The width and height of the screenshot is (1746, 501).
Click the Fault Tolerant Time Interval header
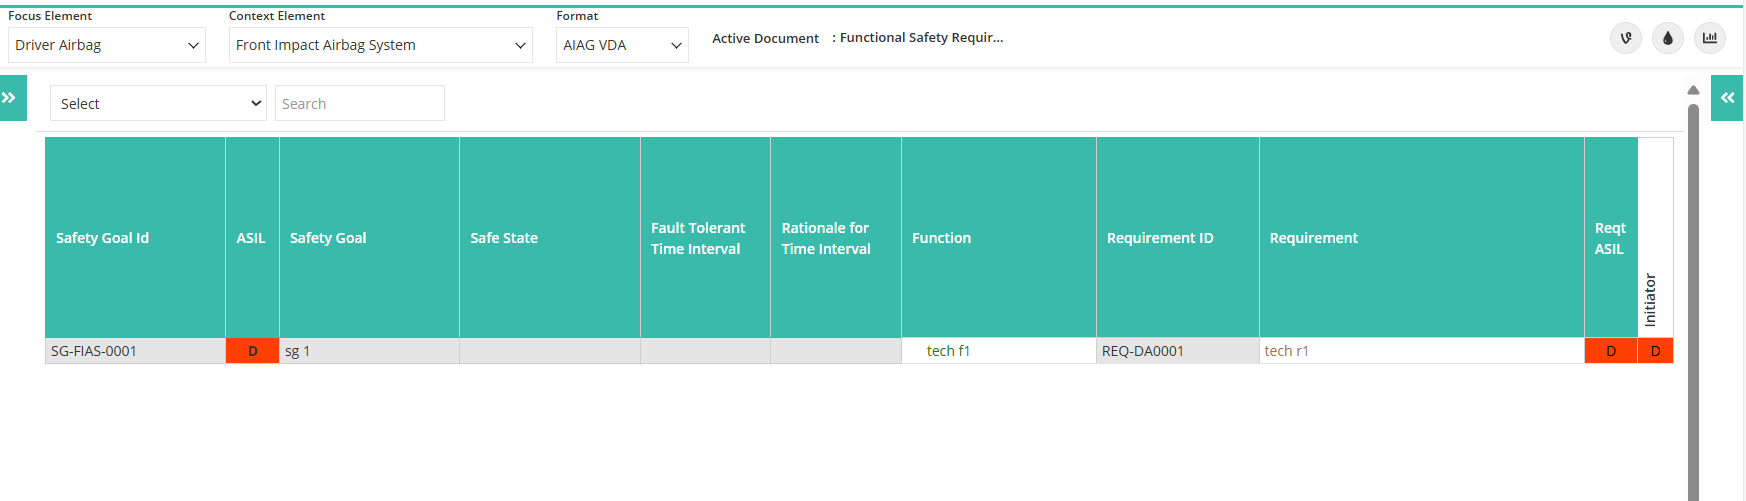[x=705, y=238]
